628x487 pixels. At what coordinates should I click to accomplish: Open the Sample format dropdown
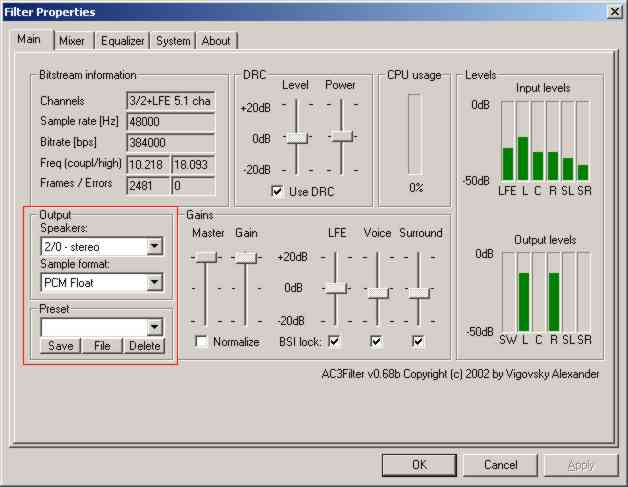click(x=154, y=283)
